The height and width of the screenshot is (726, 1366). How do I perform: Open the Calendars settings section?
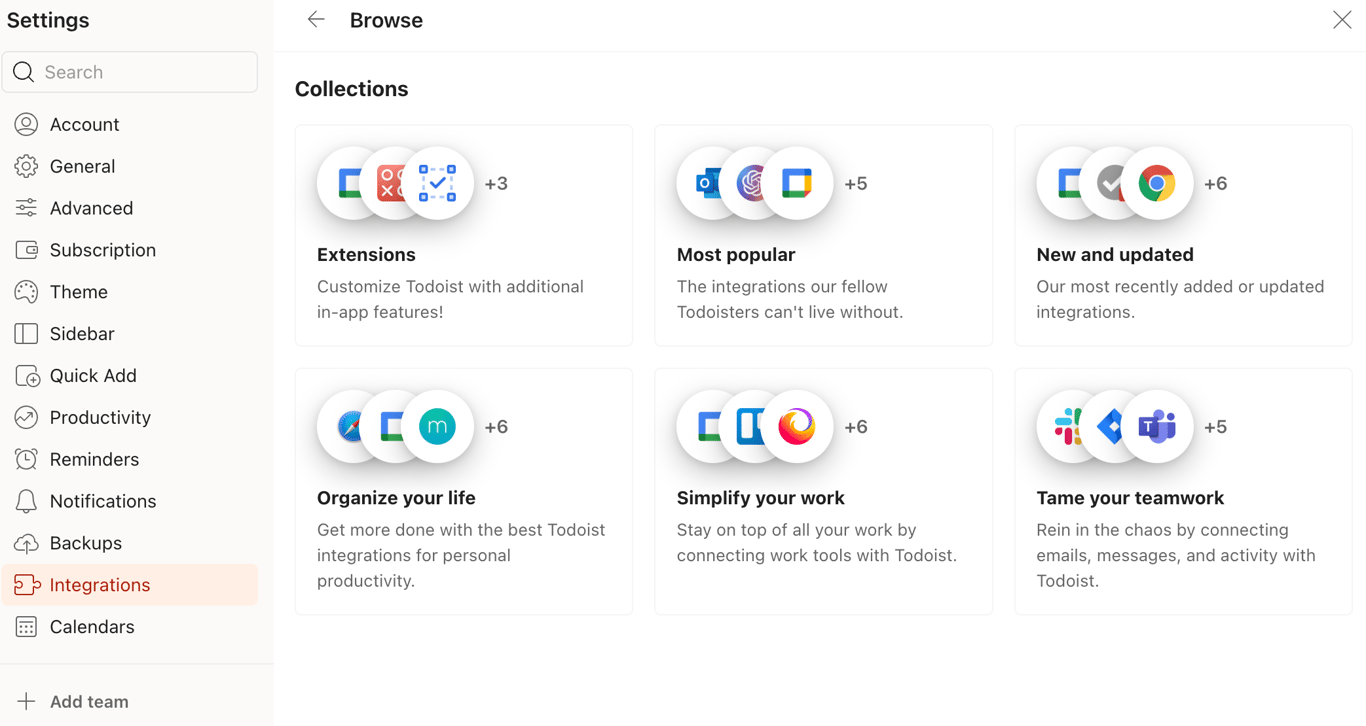(92, 627)
